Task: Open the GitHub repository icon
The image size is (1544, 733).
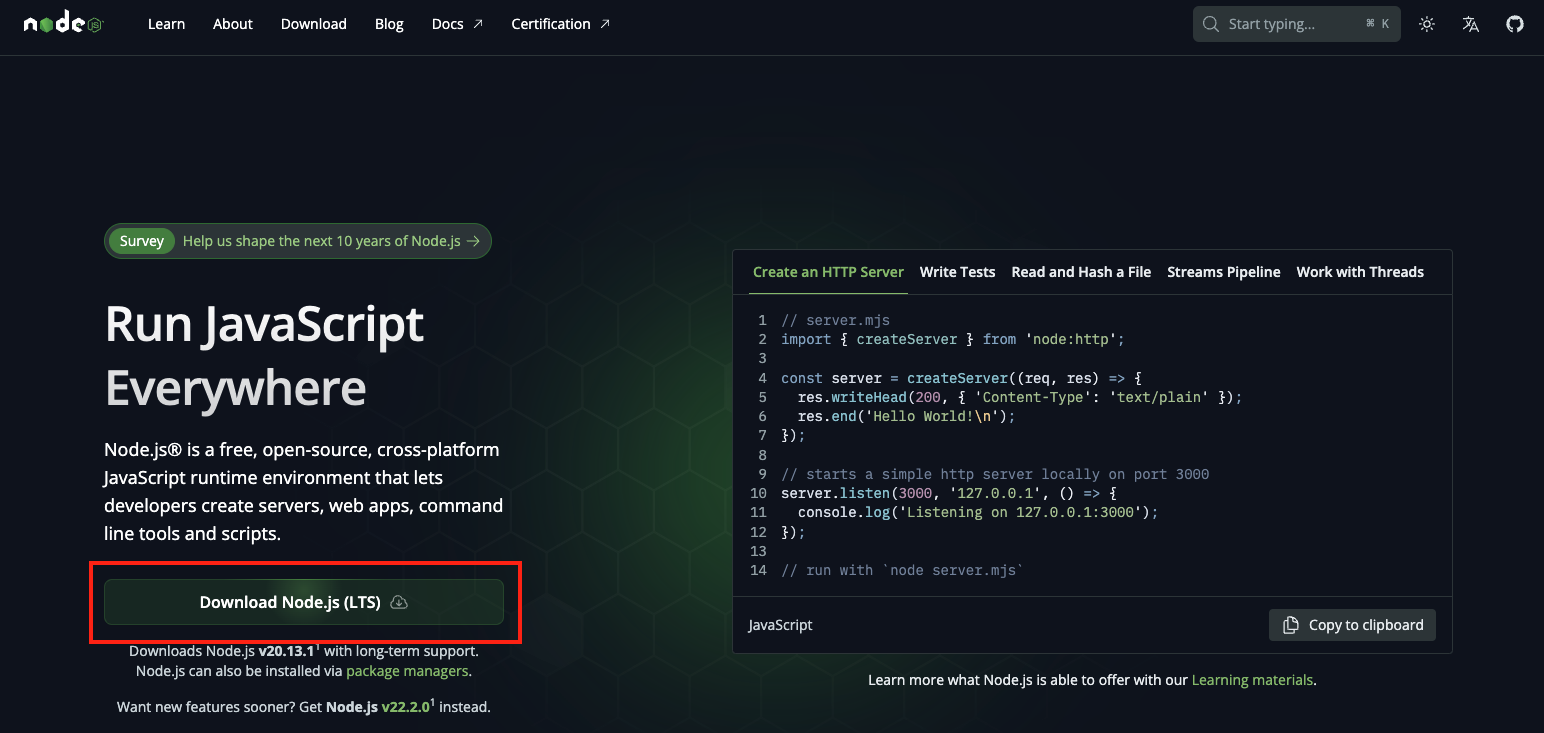Action: pos(1515,24)
